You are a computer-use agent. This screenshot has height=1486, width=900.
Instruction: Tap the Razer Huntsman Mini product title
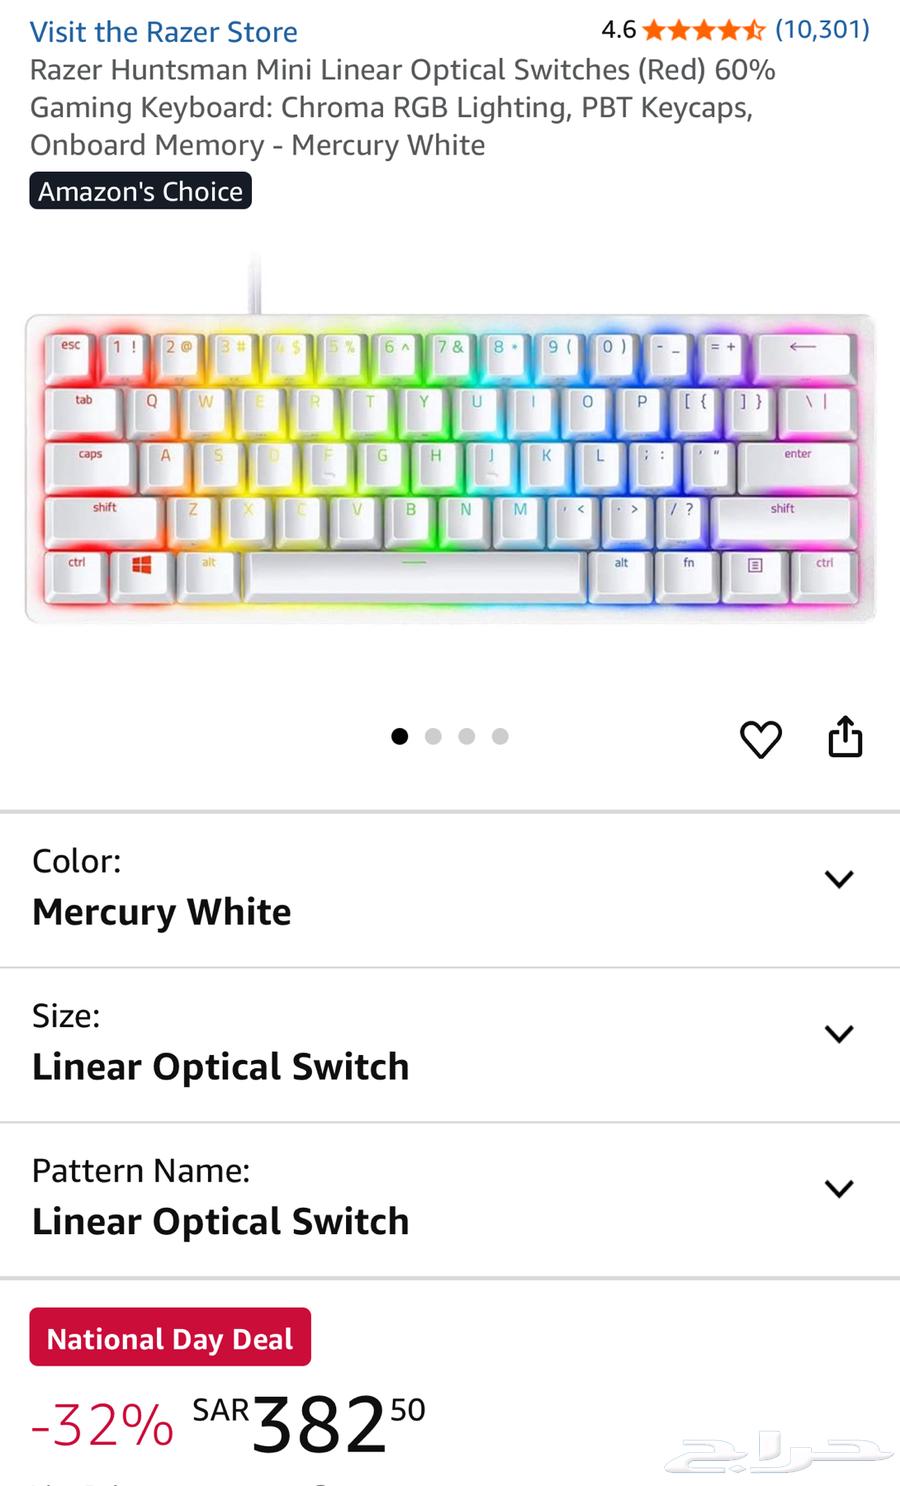pos(403,107)
